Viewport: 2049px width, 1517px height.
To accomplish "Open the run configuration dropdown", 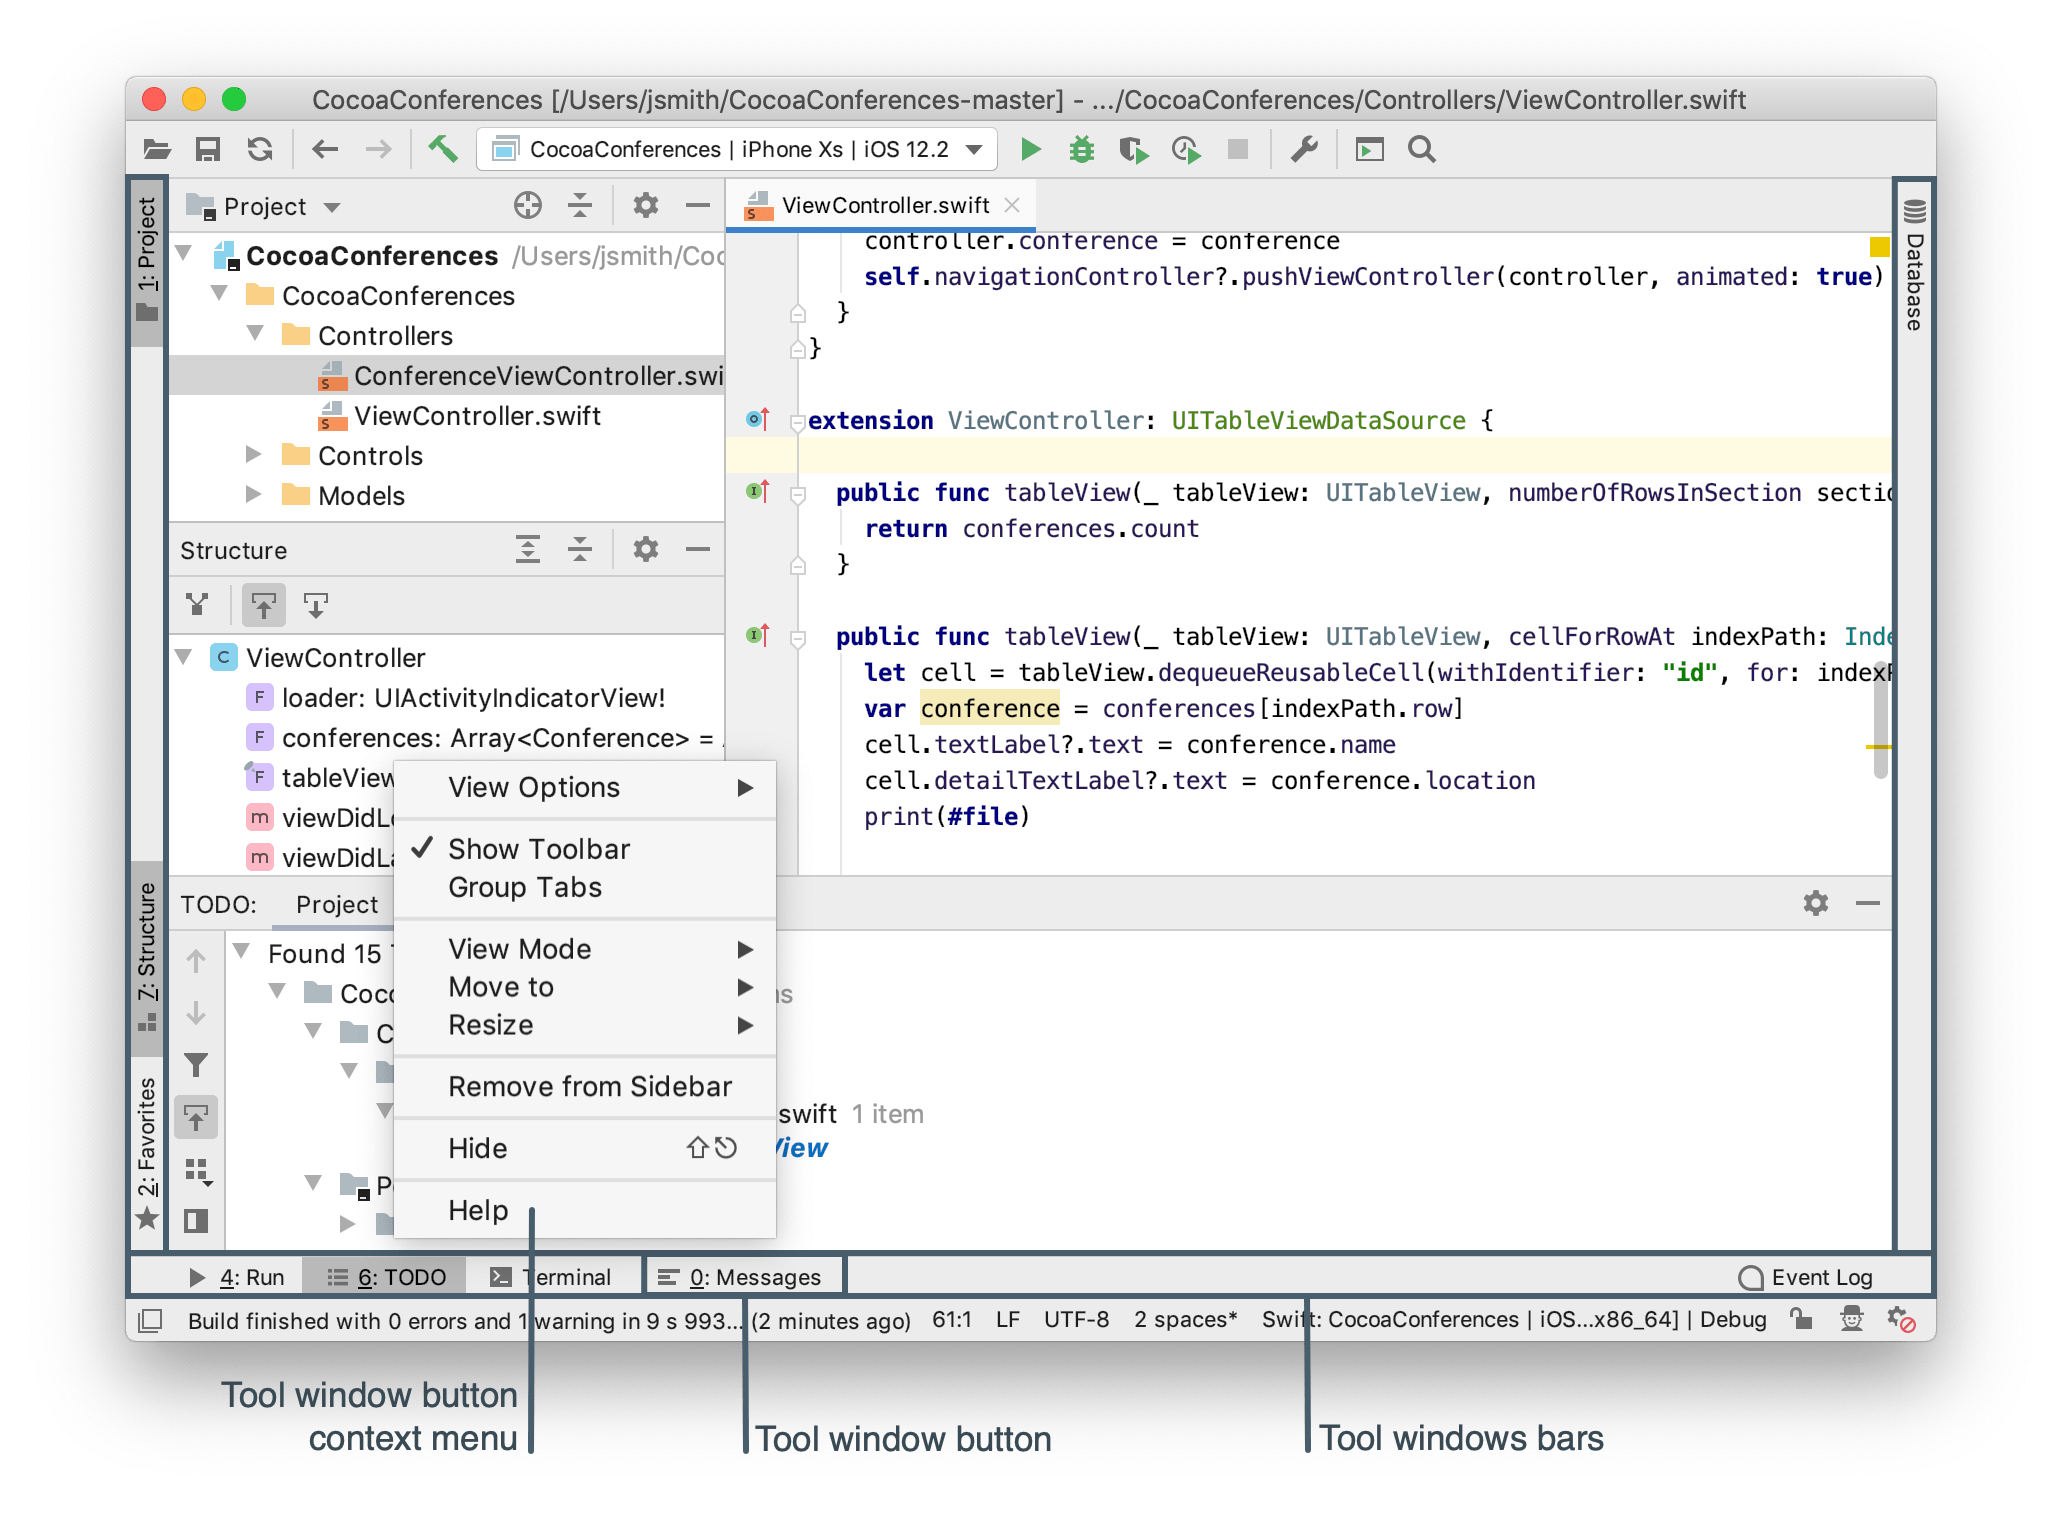I will pos(737,150).
